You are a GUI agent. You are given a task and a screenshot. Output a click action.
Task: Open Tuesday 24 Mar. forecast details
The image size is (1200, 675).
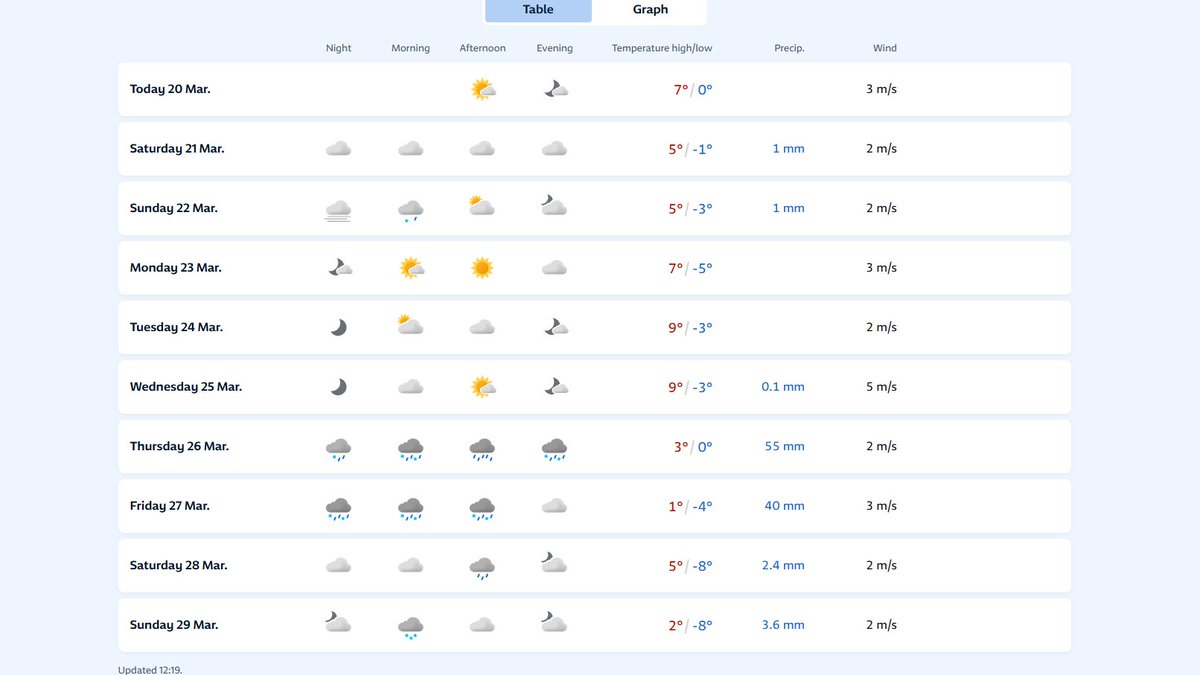594,327
